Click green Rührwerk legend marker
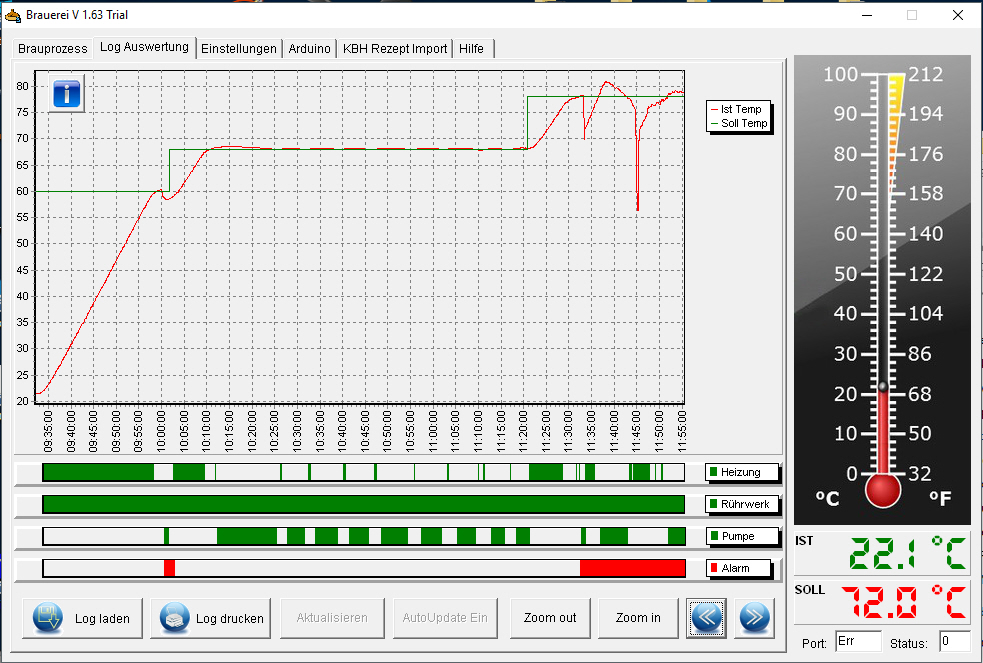The width and height of the screenshot is (983, 663). point(713,504)
